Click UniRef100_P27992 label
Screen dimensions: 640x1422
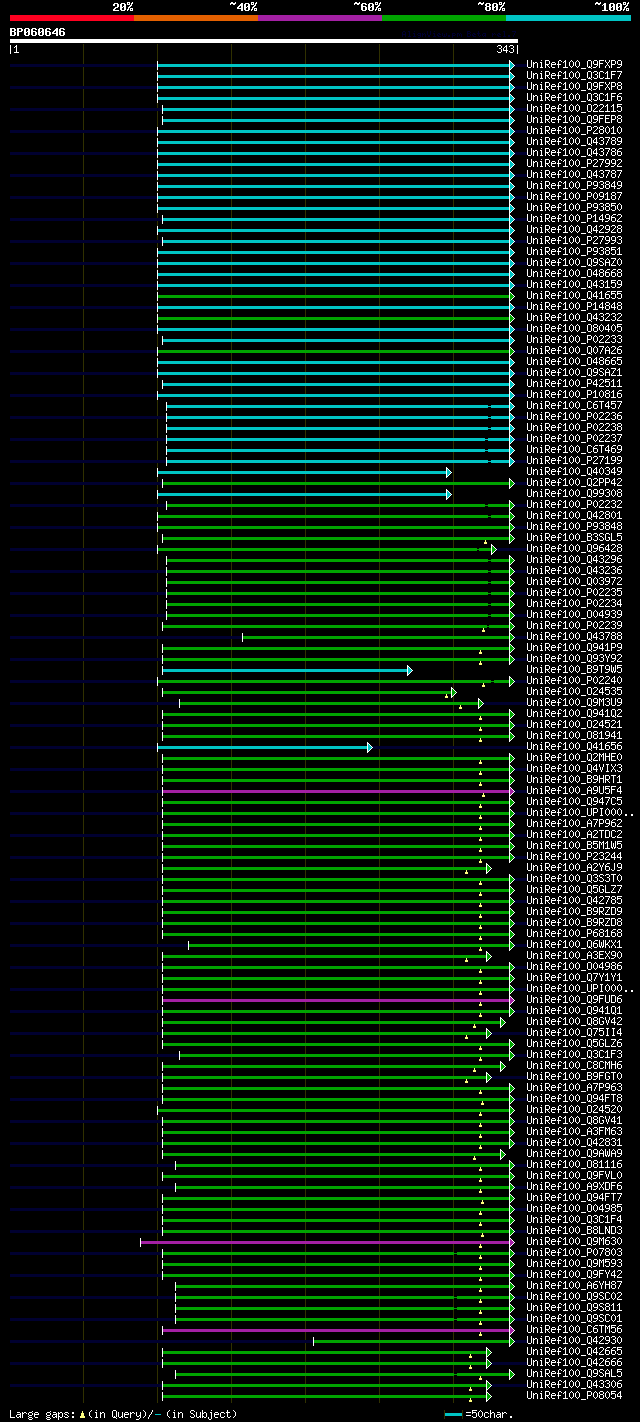[x=574, y=164]
